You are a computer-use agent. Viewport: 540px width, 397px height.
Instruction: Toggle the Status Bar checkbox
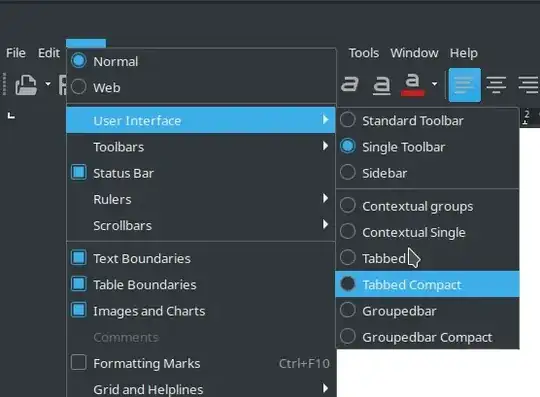pos(79,173)
